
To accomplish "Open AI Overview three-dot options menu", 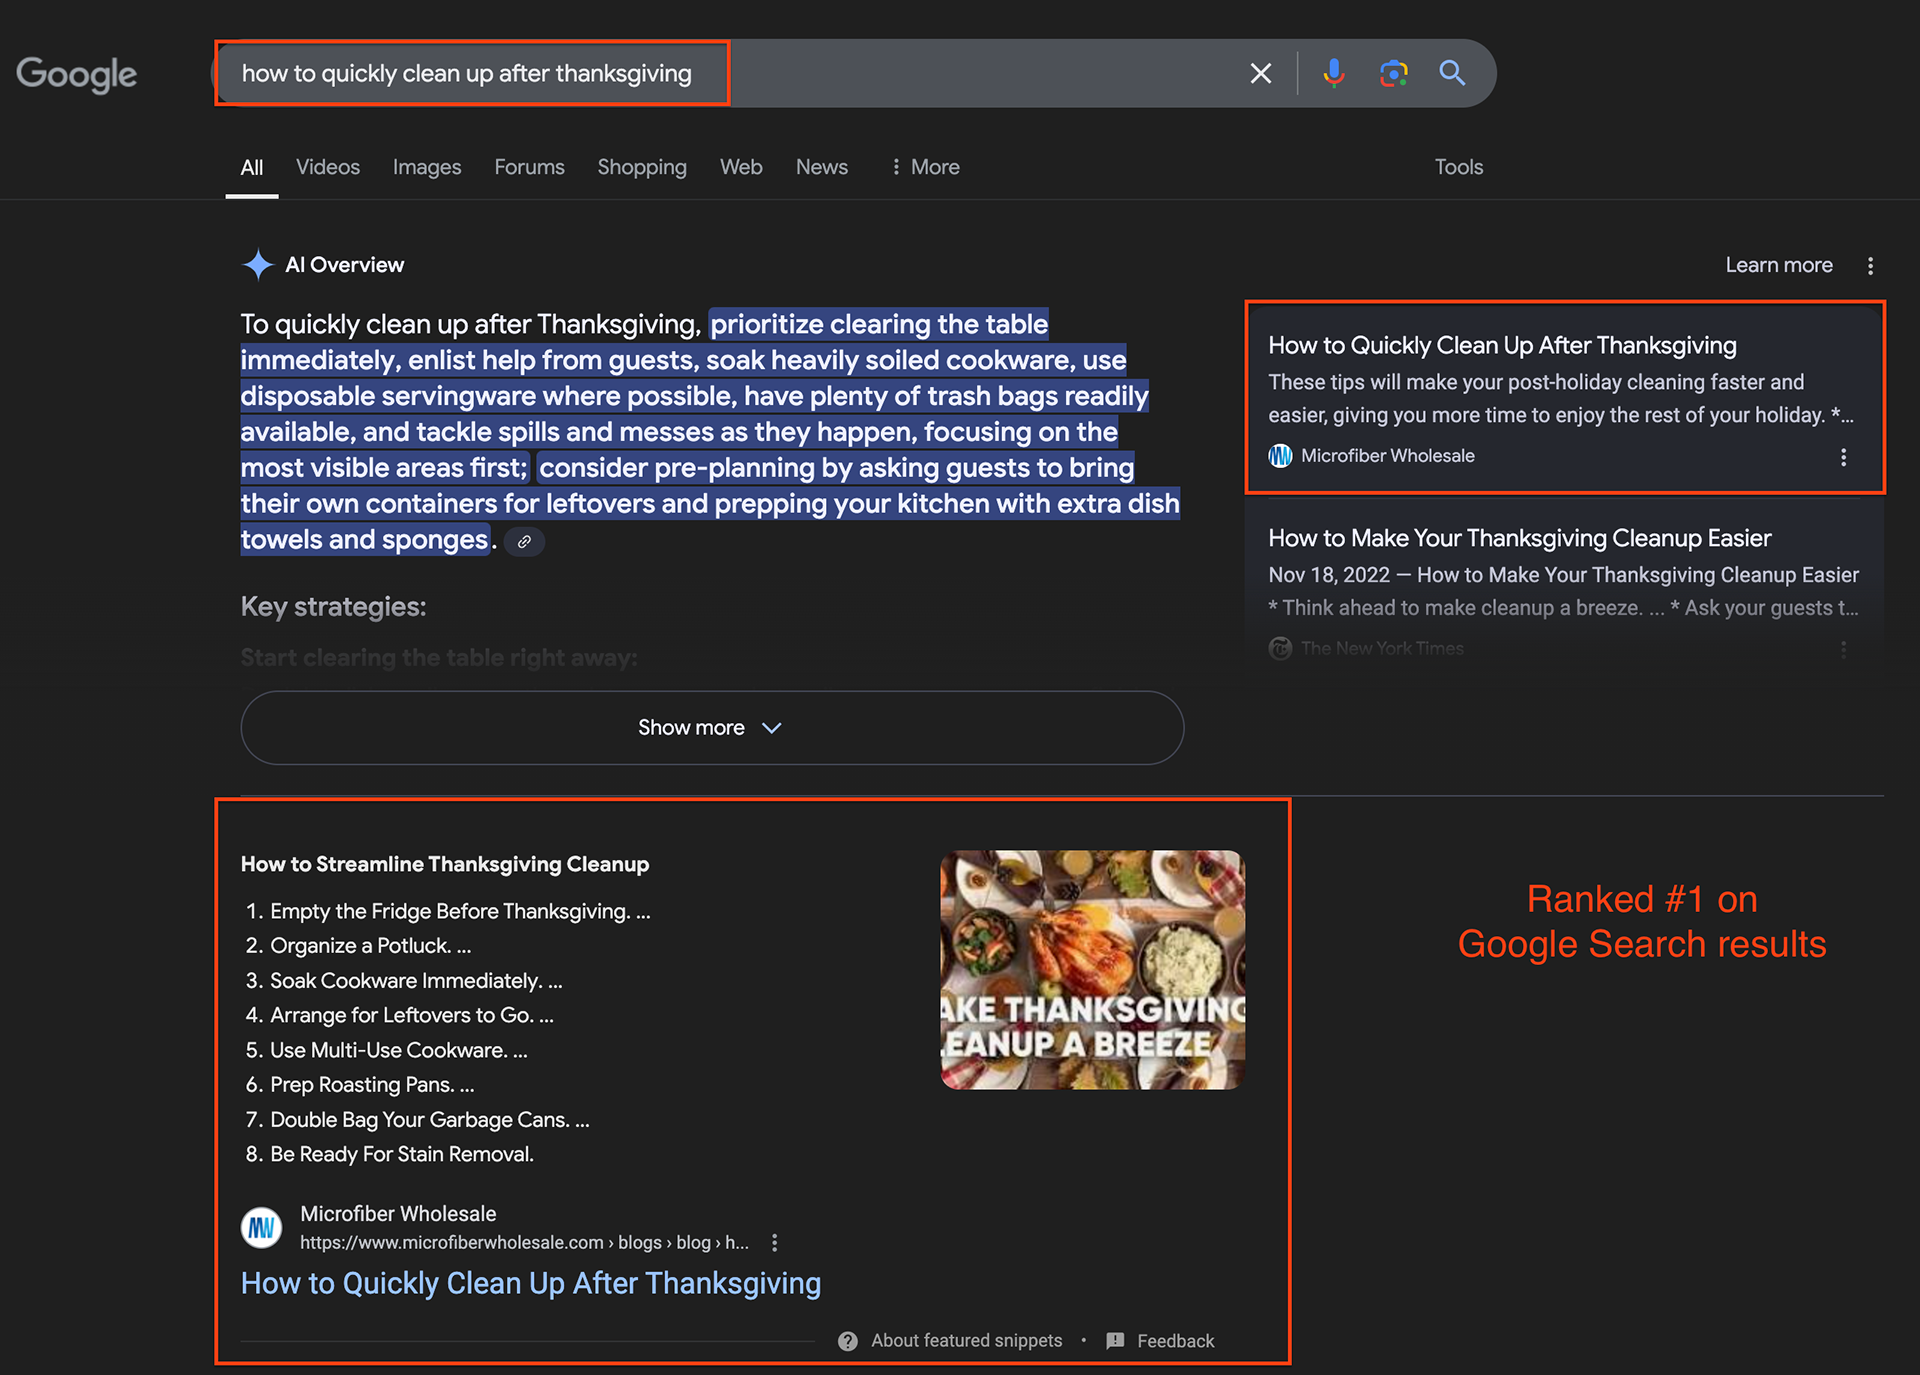I will pyautogui.click(x=1870, y=266).
